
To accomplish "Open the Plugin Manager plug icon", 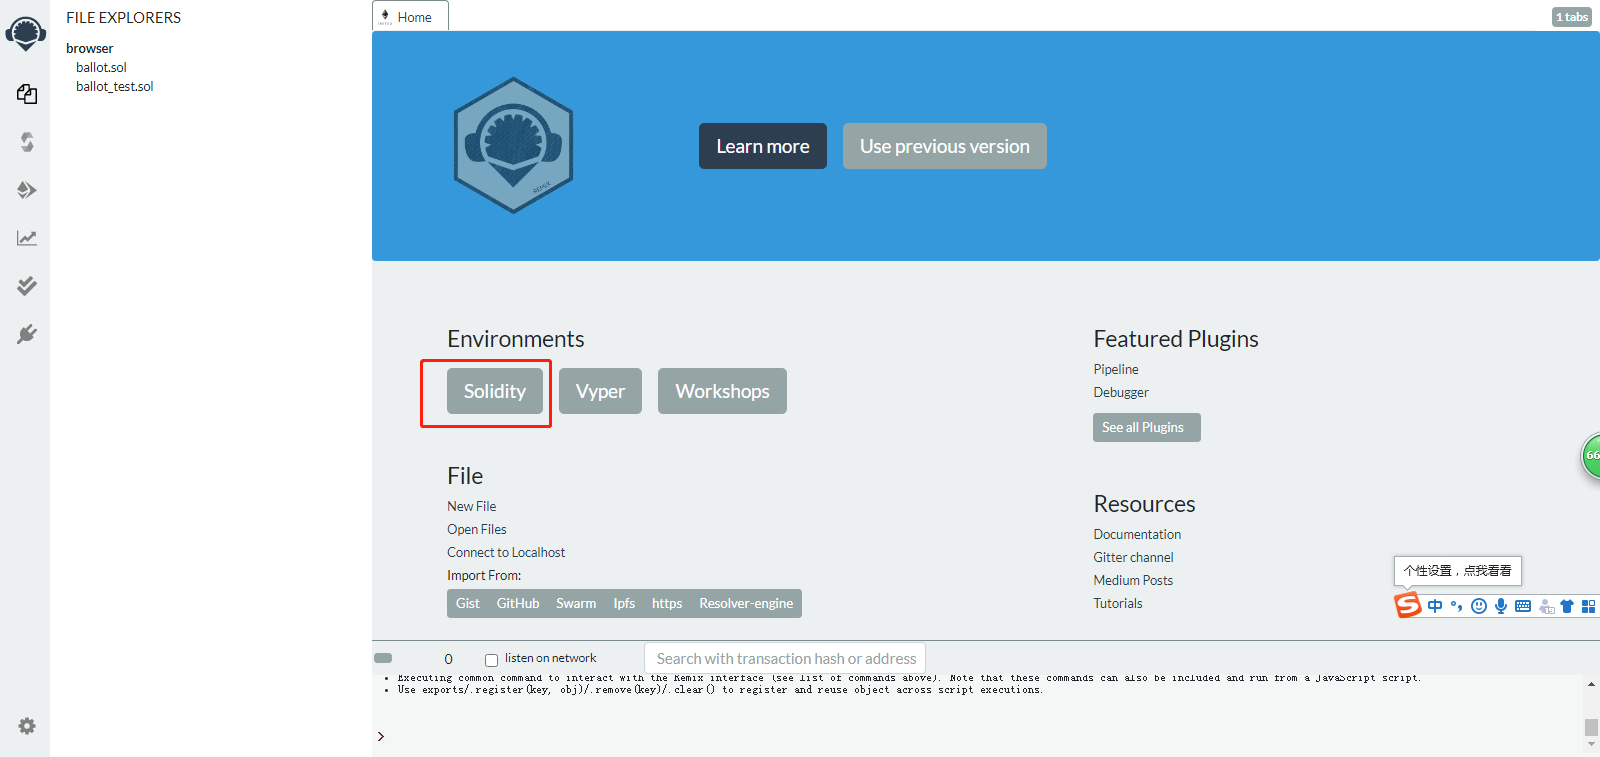I will tap(27, 334).
